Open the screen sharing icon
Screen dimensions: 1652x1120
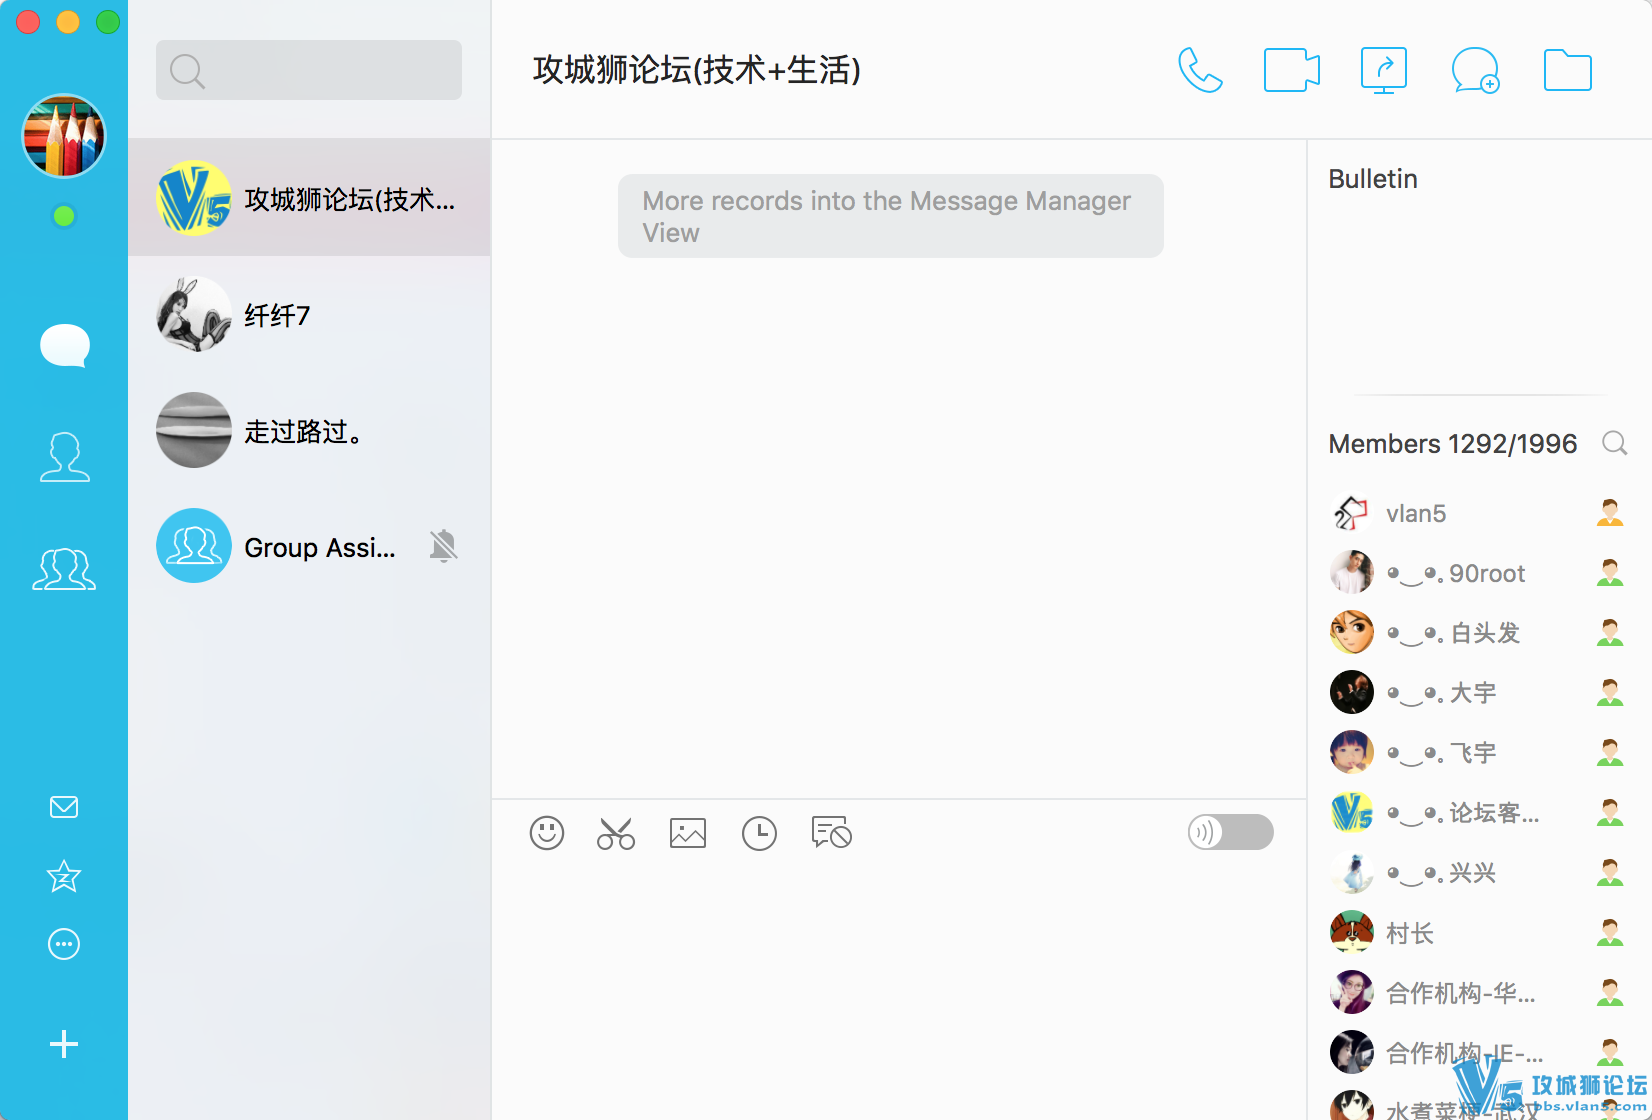click(1384, 70)
